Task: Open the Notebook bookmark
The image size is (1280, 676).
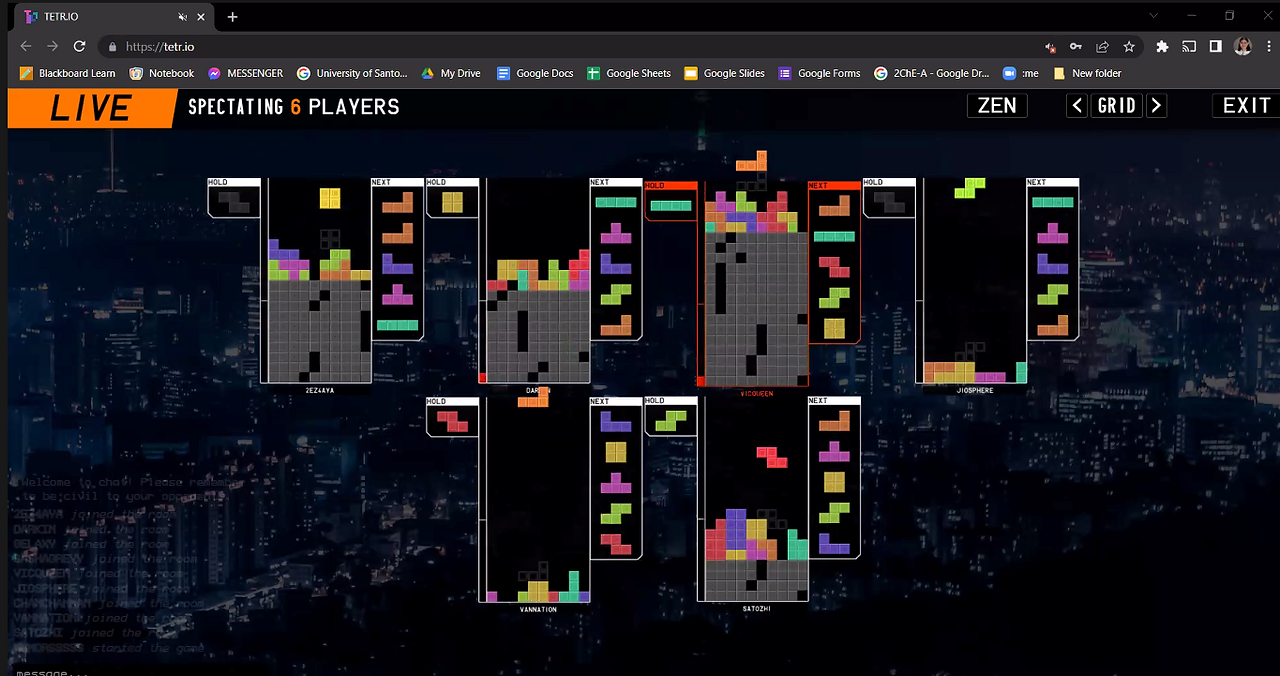Action: [162, 73]
